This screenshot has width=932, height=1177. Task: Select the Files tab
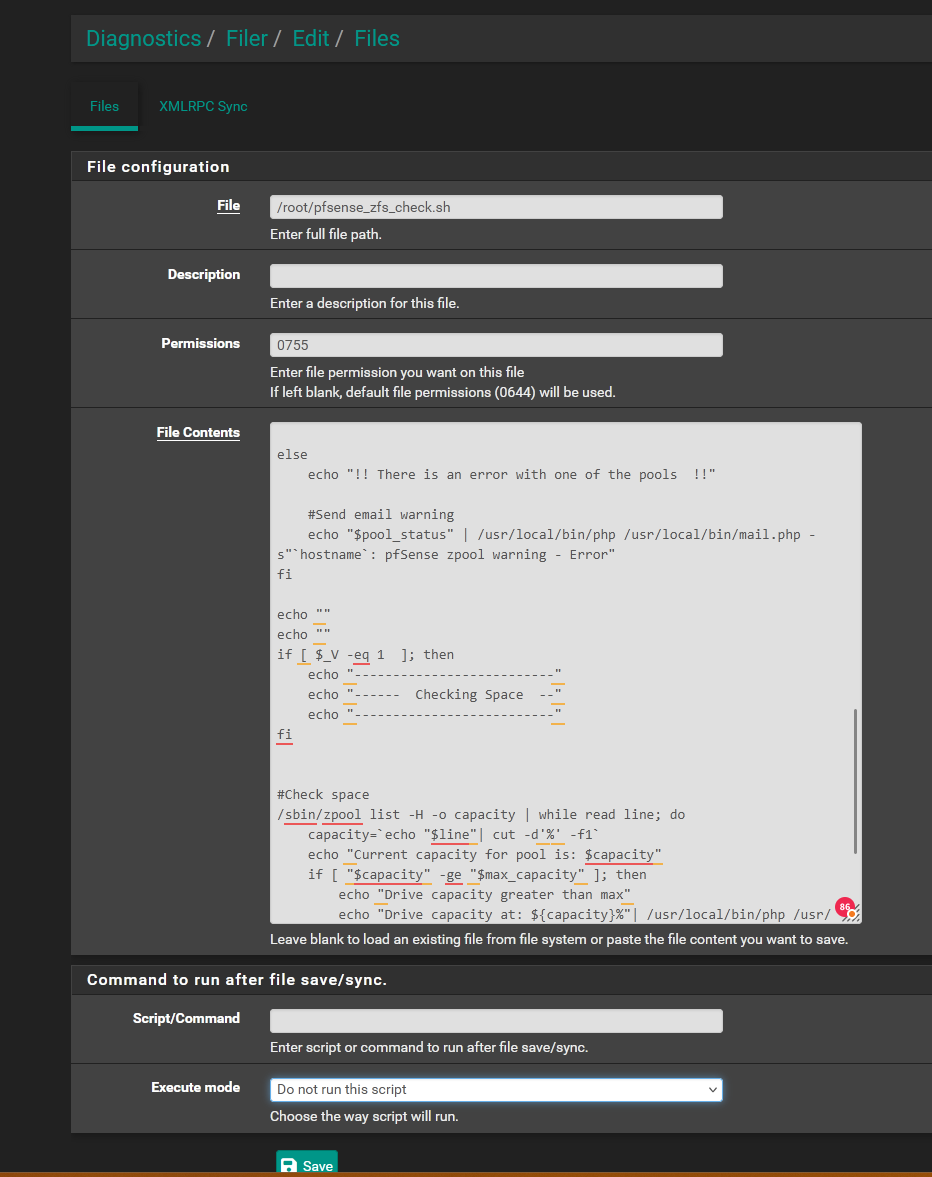104,107
